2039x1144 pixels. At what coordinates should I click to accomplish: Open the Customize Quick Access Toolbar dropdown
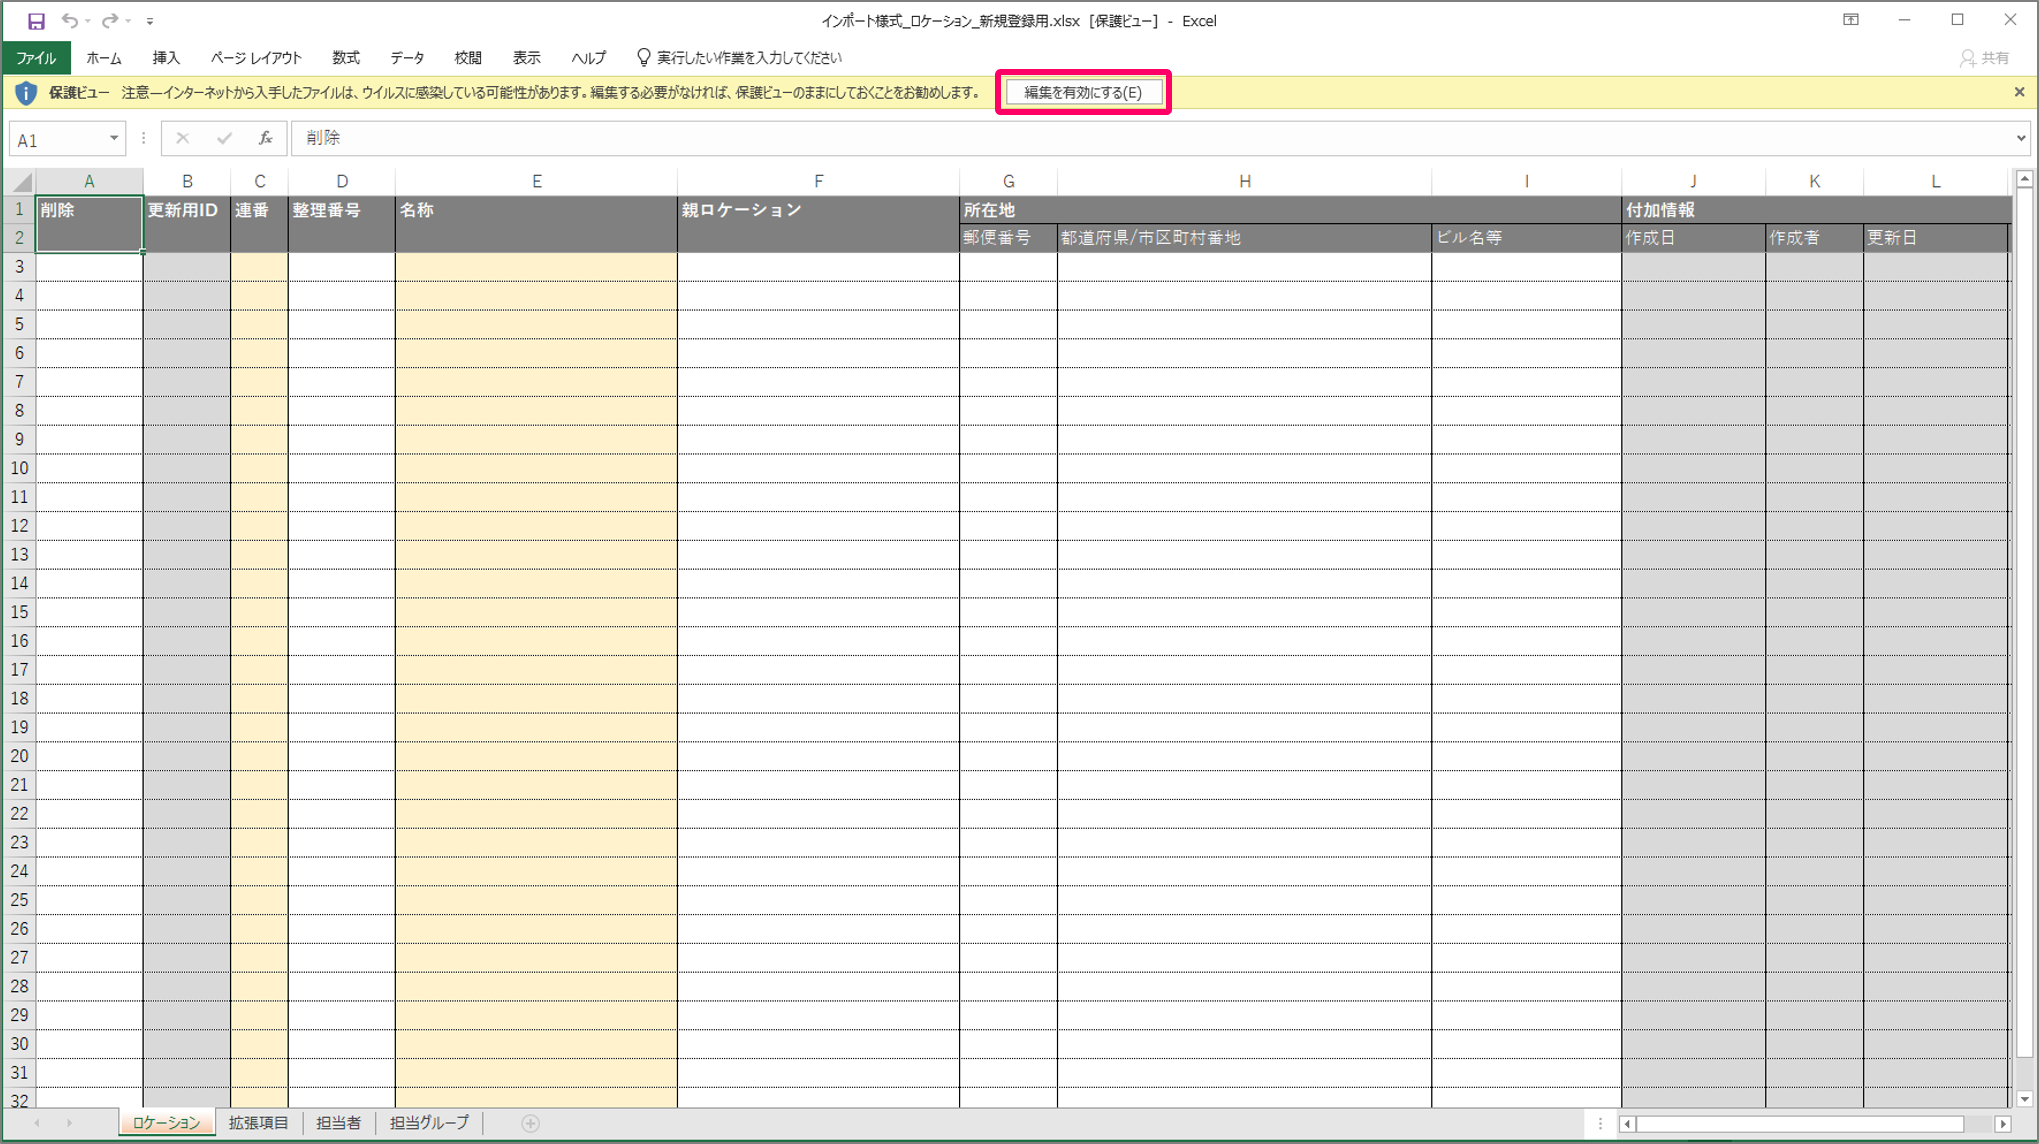coord(150,21)
